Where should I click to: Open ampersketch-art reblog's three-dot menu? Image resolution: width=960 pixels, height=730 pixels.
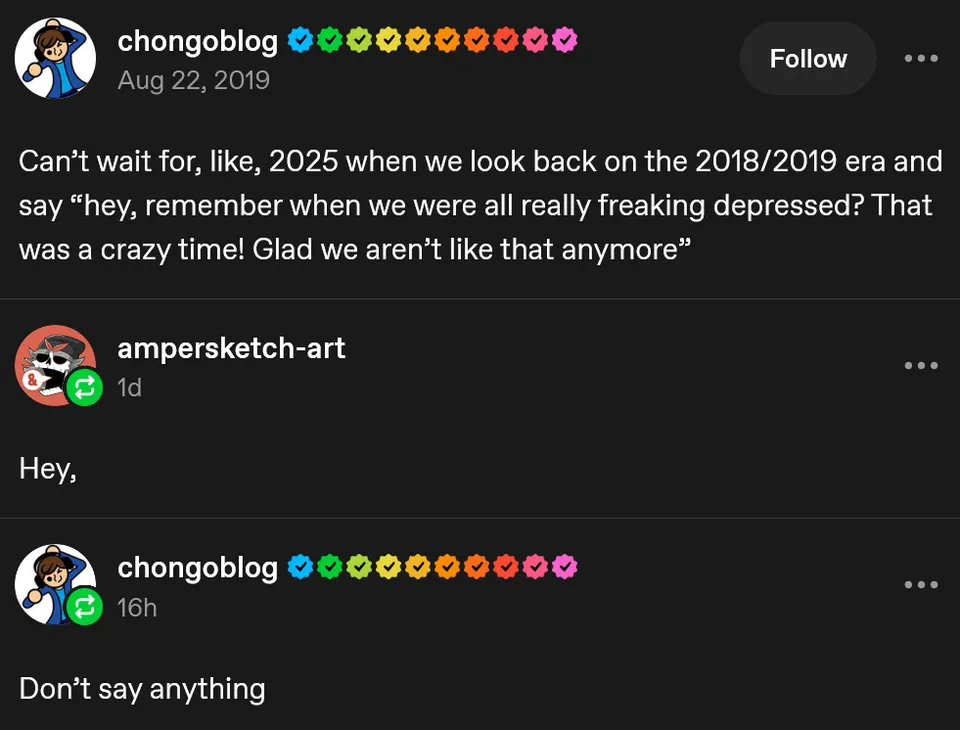pyautogui.click(x=920, y=365)
